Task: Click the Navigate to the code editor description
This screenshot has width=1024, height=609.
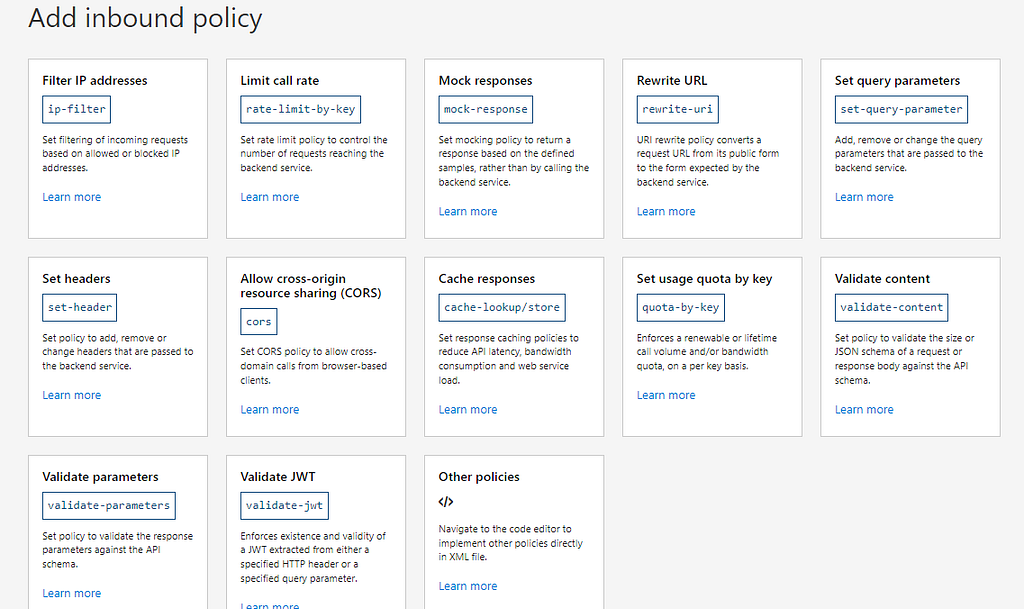Action: [510, 543]
